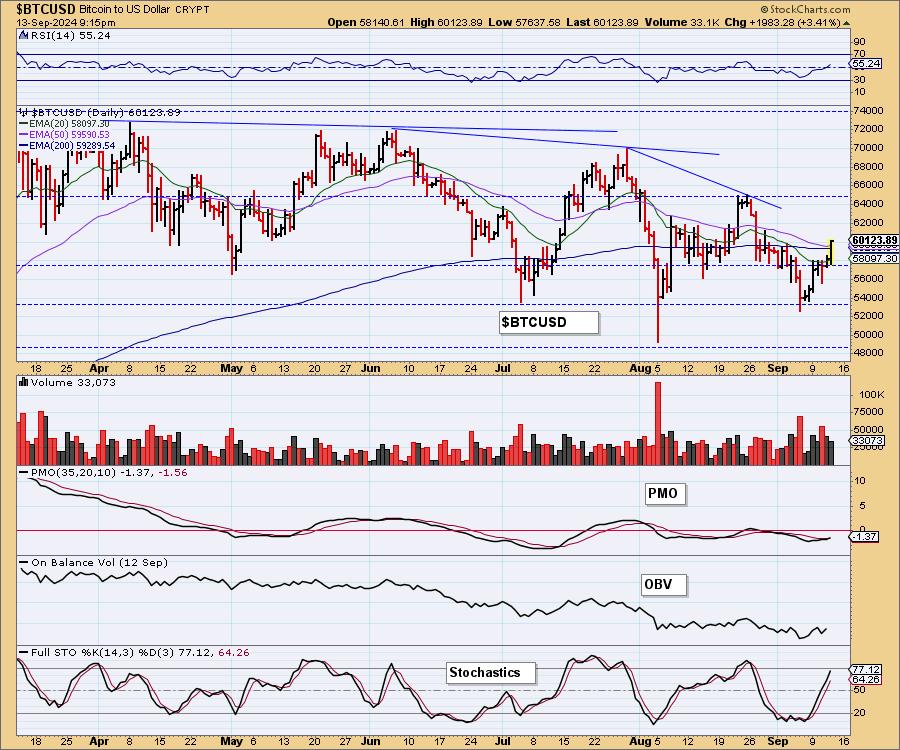Click the -1.37 PMO value tag on the right axis

point(864,536)
